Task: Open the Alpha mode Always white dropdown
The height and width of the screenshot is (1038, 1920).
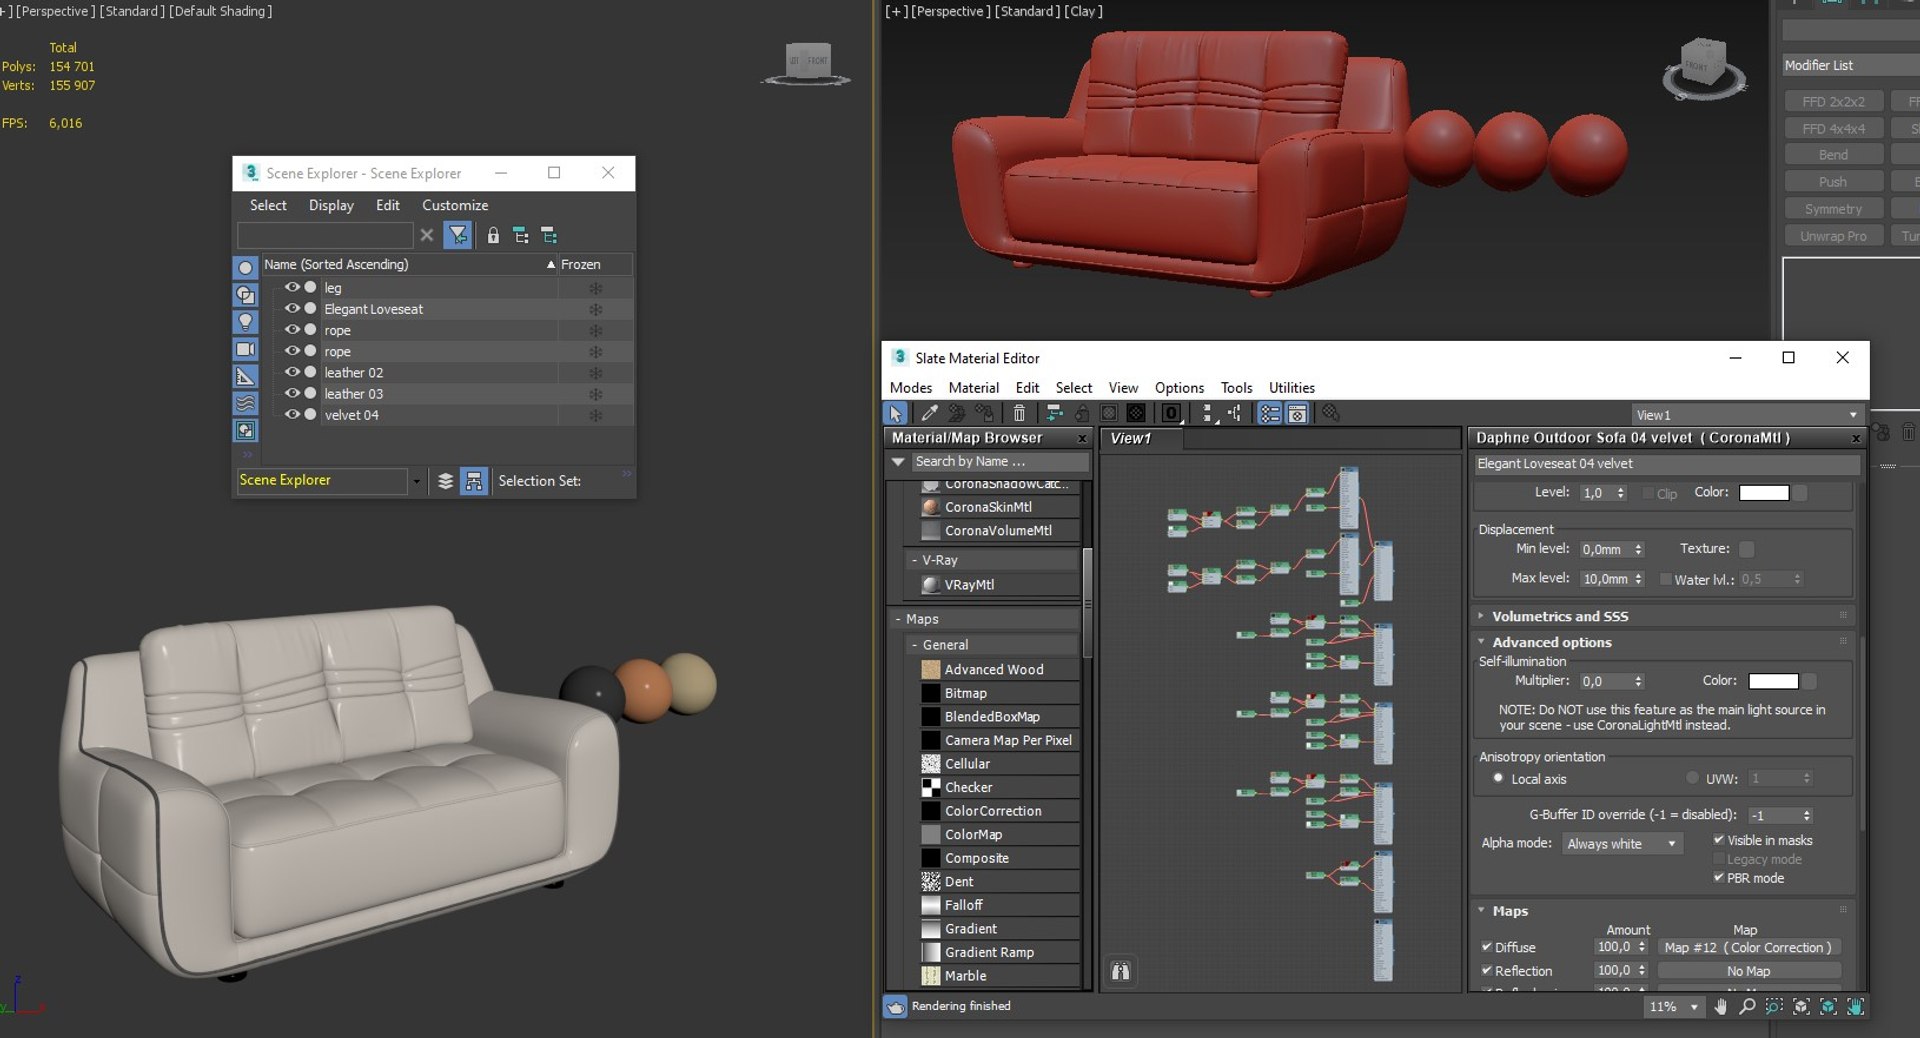Action: click(1623, 844)
